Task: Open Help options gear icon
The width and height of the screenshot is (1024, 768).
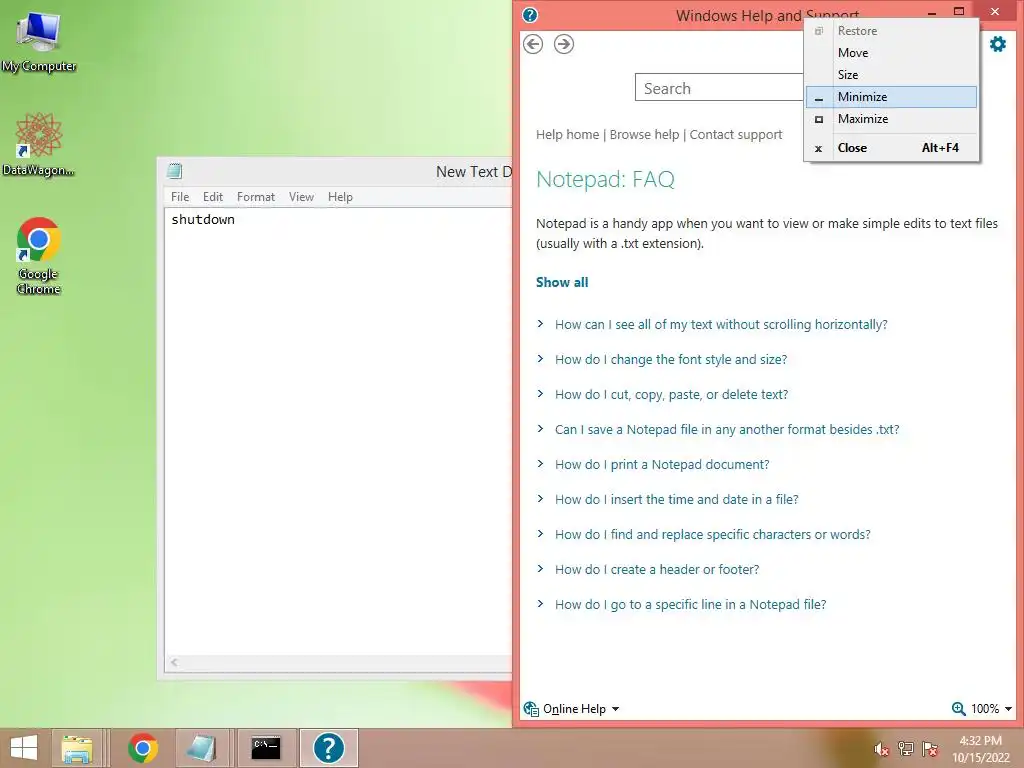Action: coord(997,44)
